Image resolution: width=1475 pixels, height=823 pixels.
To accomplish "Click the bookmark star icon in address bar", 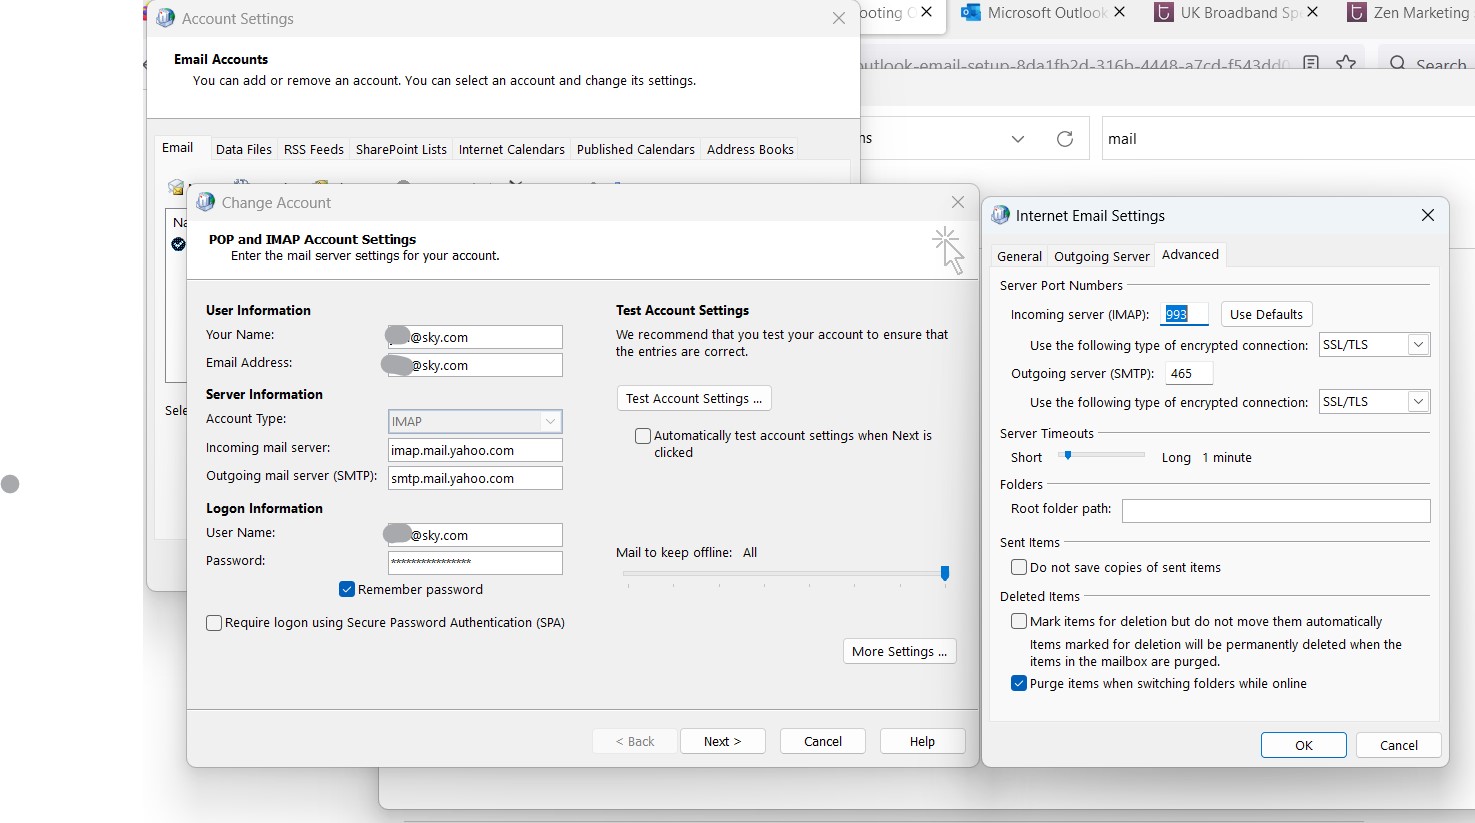I will [1346, 64].
